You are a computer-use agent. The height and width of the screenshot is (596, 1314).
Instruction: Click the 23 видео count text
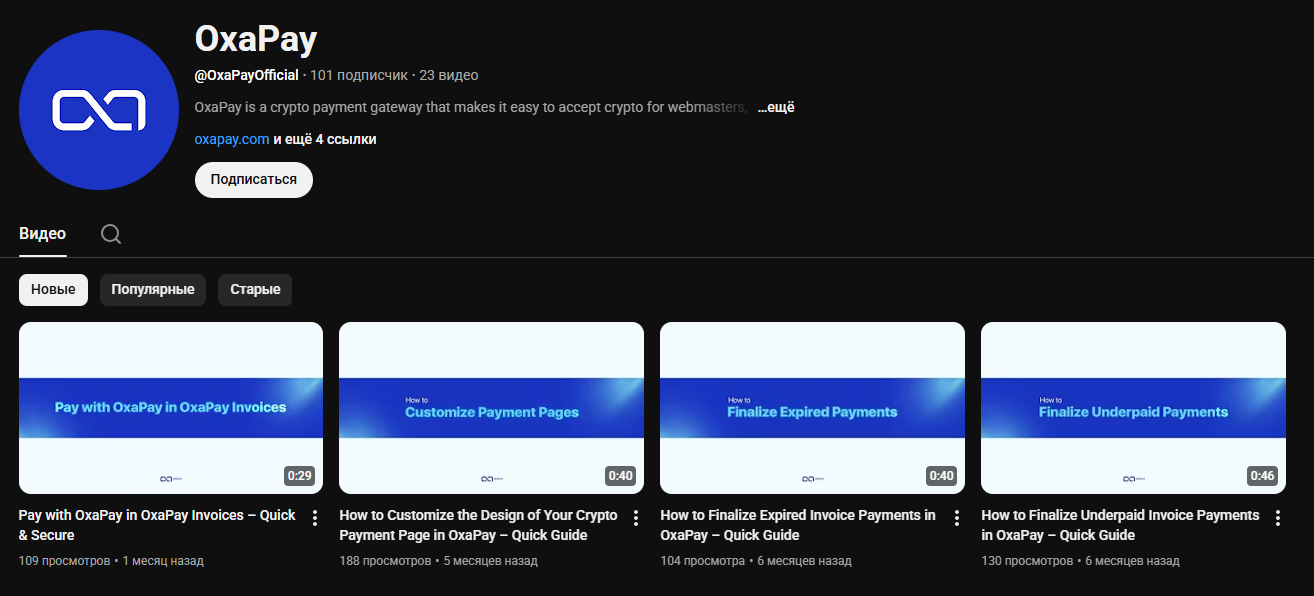click(x=449, y=75)
